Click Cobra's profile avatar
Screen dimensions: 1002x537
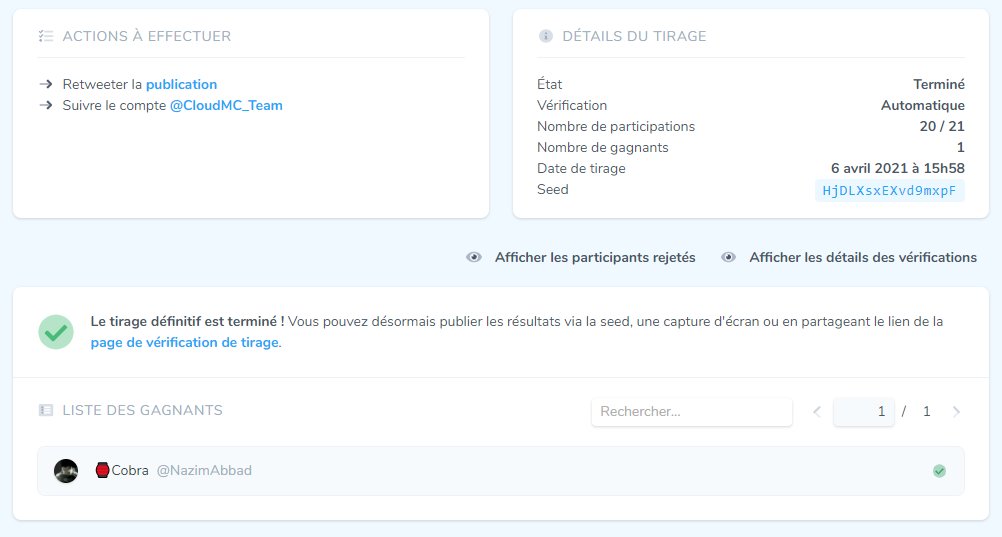[66, 471]
